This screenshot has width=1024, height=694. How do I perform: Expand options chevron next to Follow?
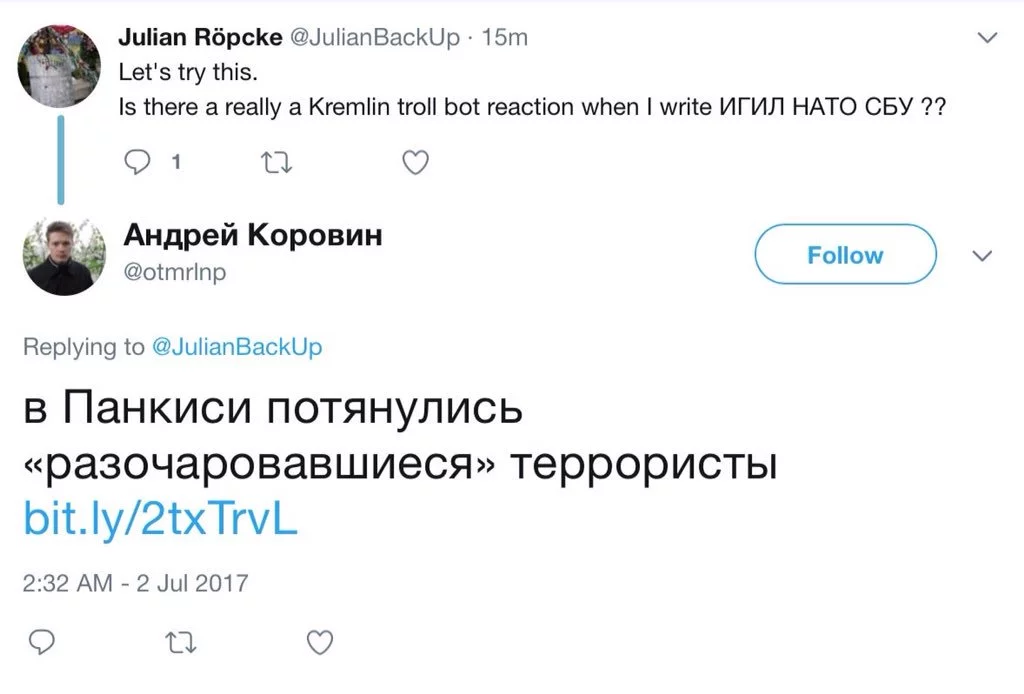click(982, 256)
